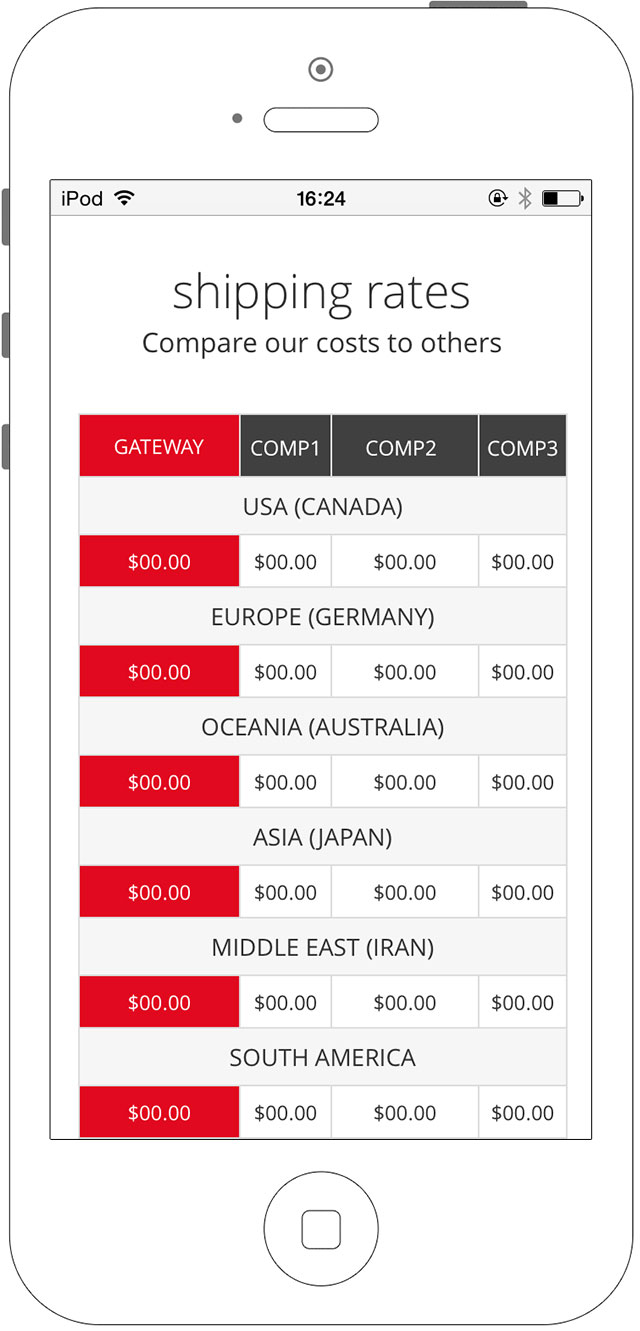Select the GATEWAY column header
The image size is (640, 1331).
(159, 446)
